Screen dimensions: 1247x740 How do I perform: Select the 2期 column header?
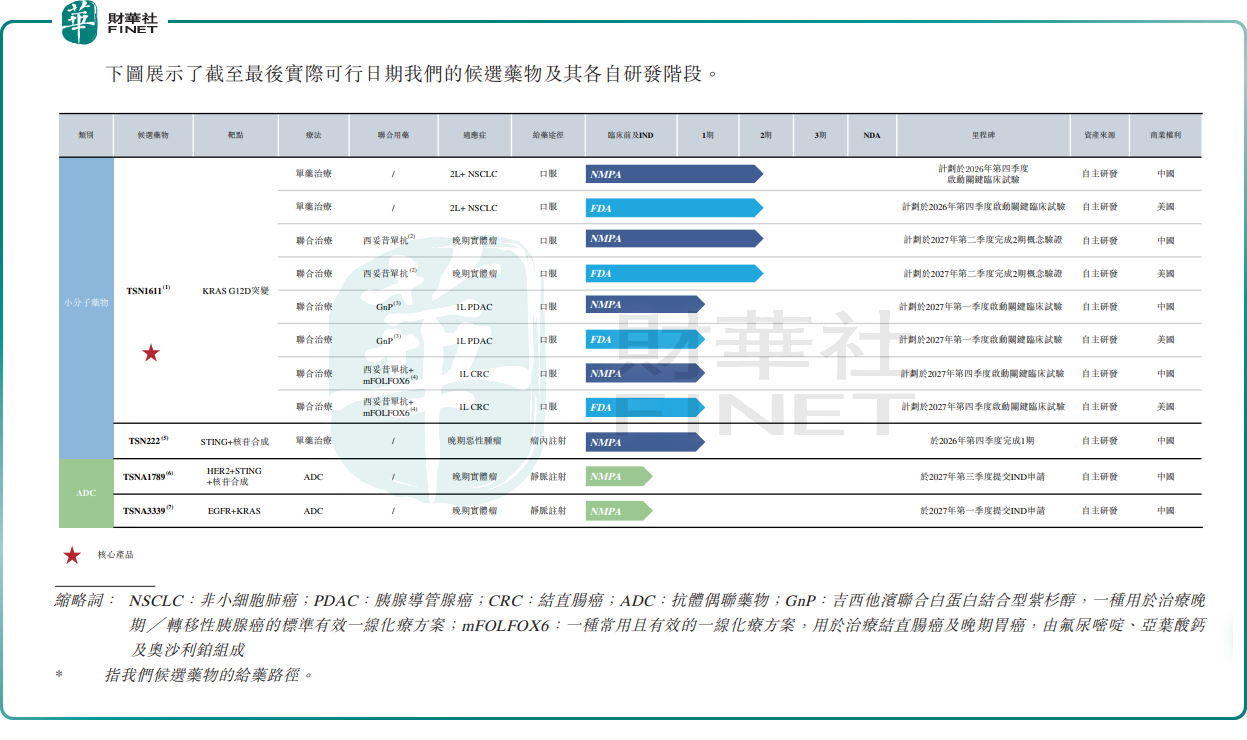[766, 135]
